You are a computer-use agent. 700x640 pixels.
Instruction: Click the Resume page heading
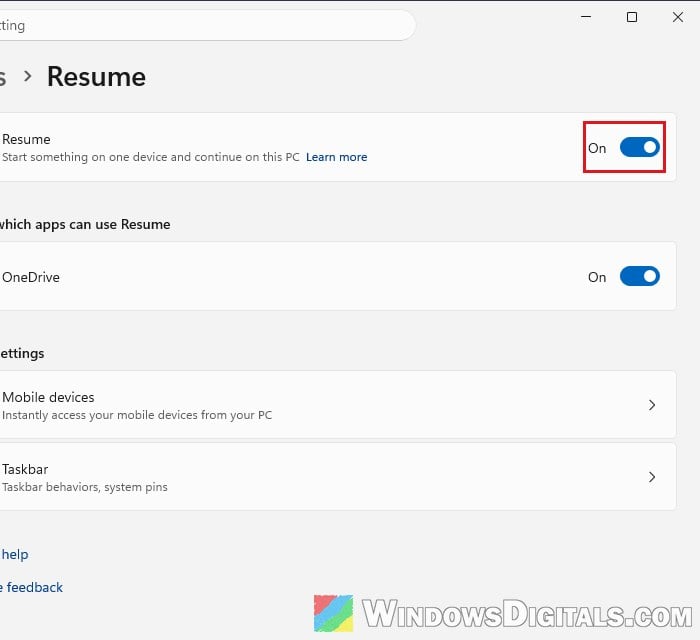[96, 77]
